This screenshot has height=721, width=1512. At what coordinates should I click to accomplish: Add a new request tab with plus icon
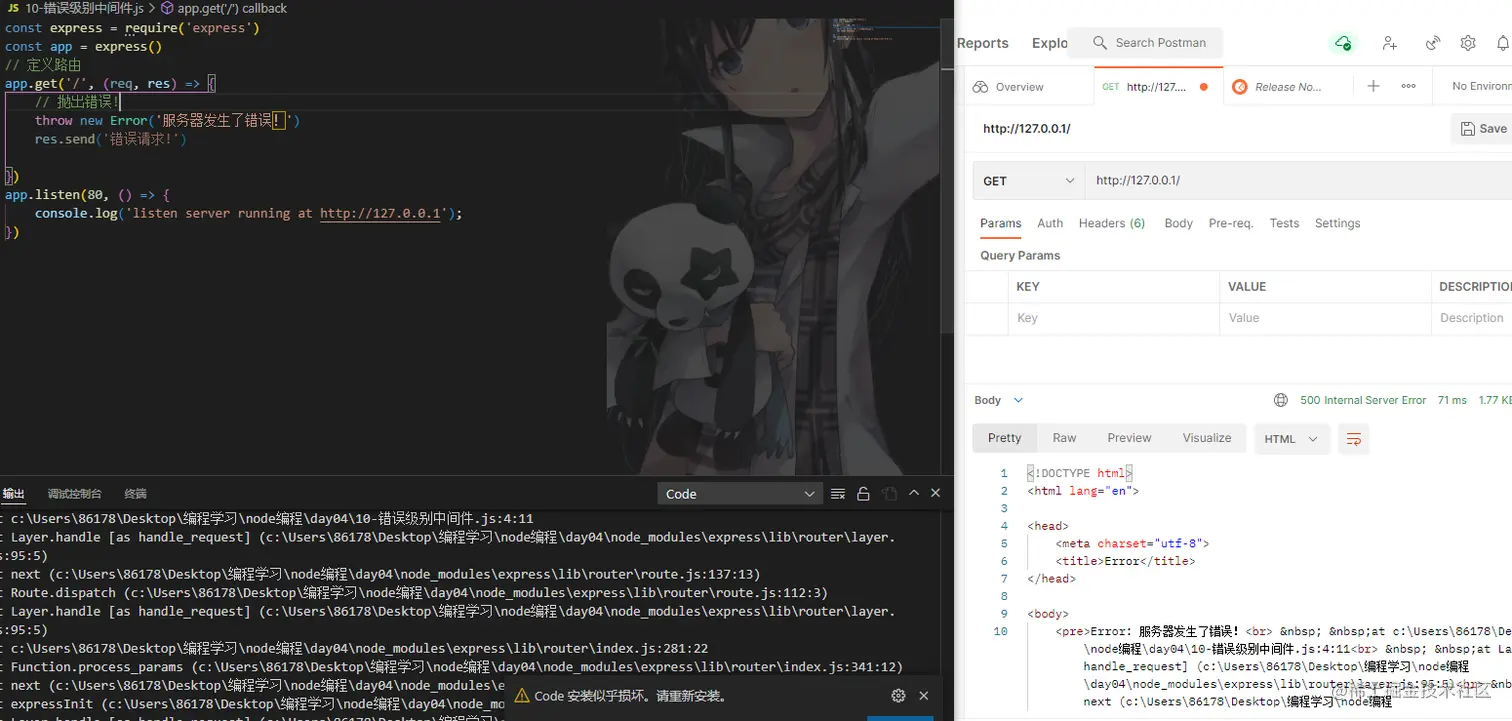[x=1373, y=86]
